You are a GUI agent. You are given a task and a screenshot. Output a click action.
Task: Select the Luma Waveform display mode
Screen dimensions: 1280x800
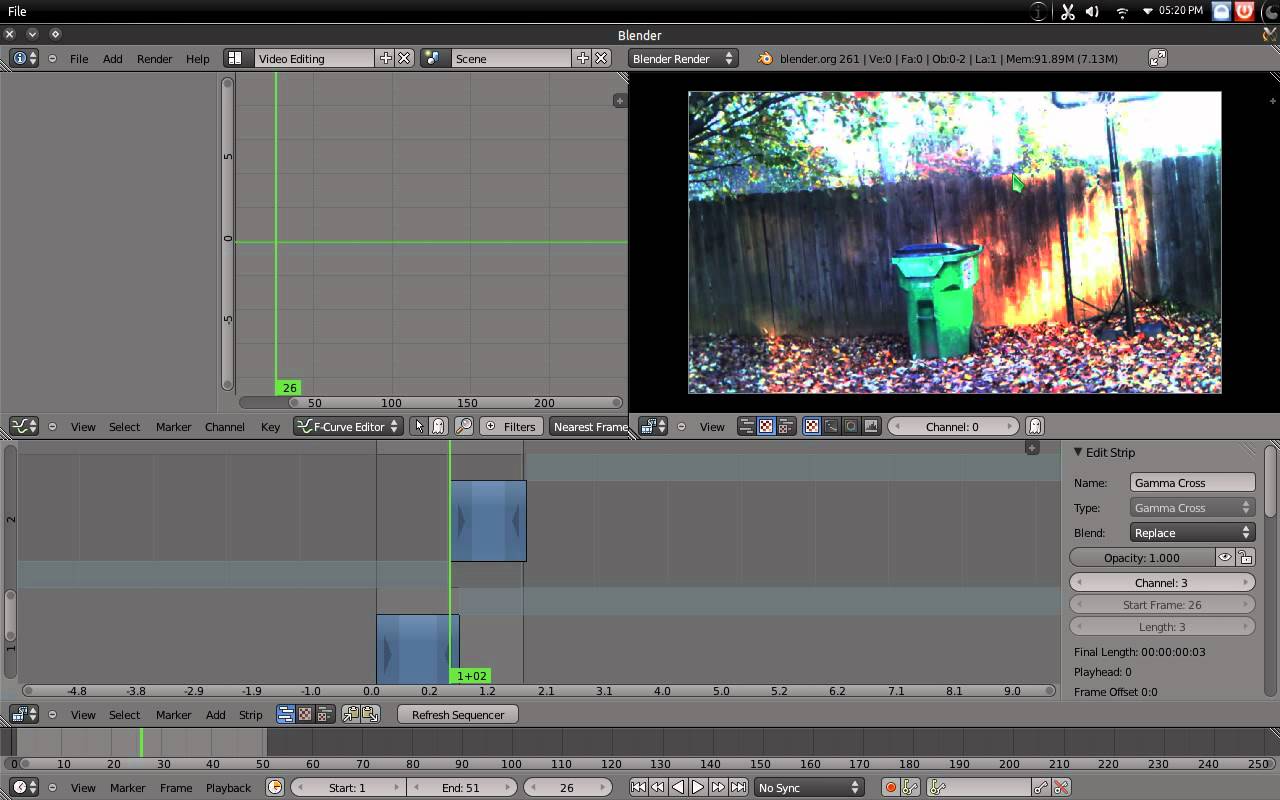831,426
